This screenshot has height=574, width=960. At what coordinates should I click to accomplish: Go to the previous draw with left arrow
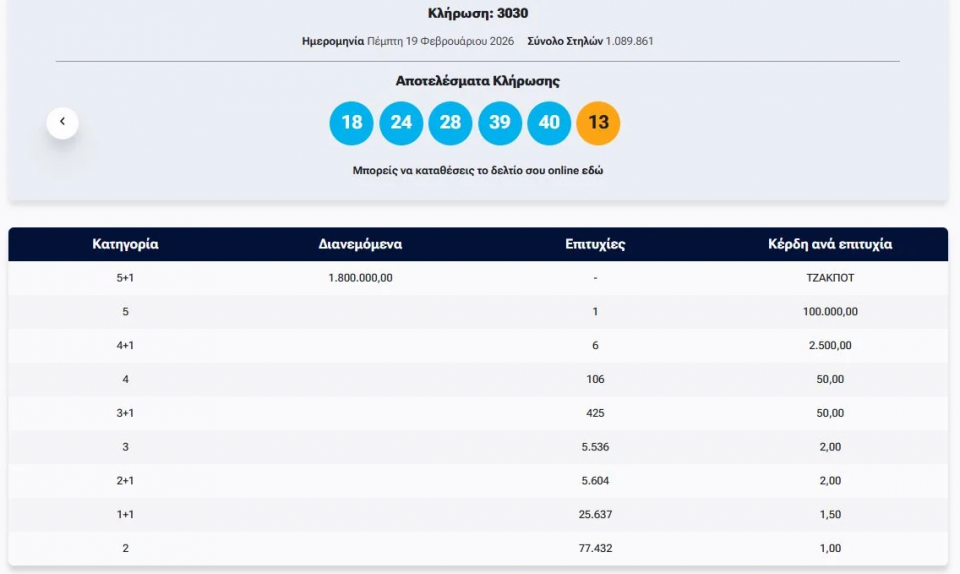(62, 122)
